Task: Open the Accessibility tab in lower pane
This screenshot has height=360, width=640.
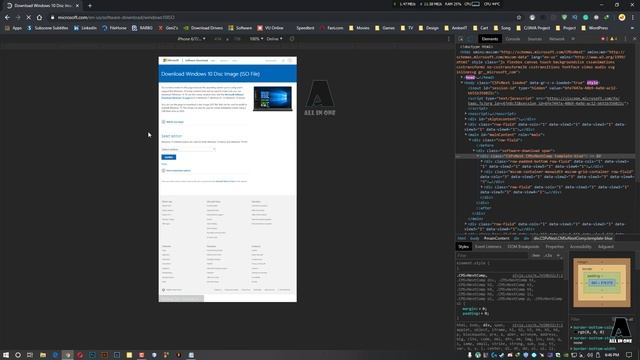Action: [580, 247]
